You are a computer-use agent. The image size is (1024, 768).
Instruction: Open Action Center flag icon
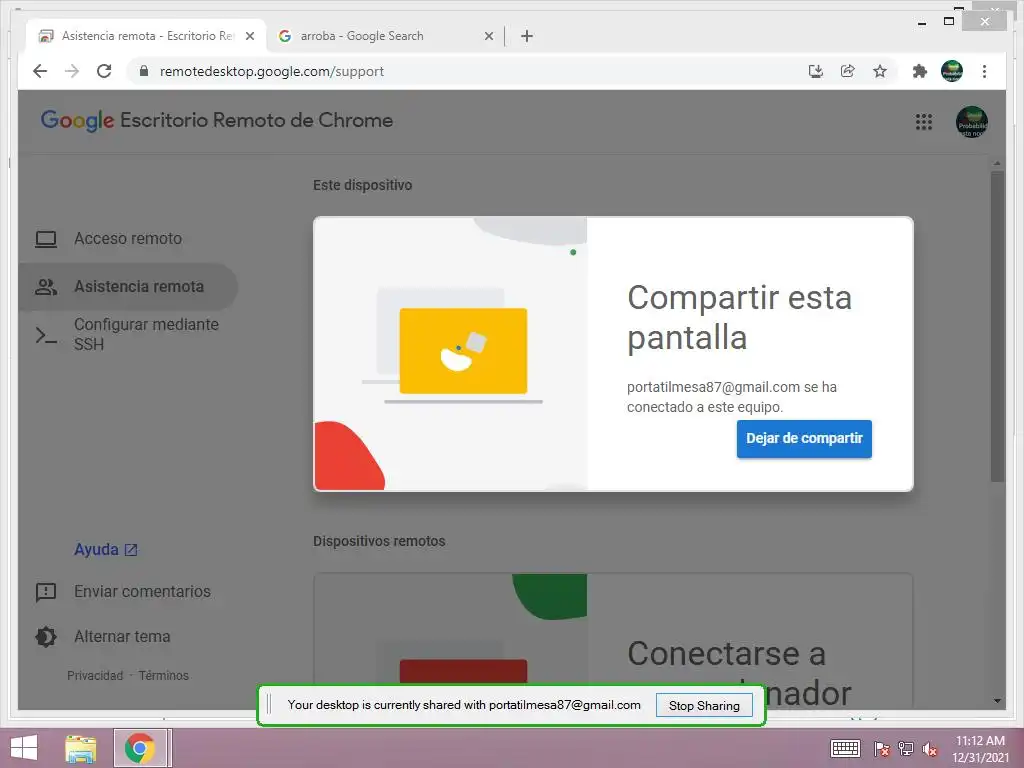[881, 749]
